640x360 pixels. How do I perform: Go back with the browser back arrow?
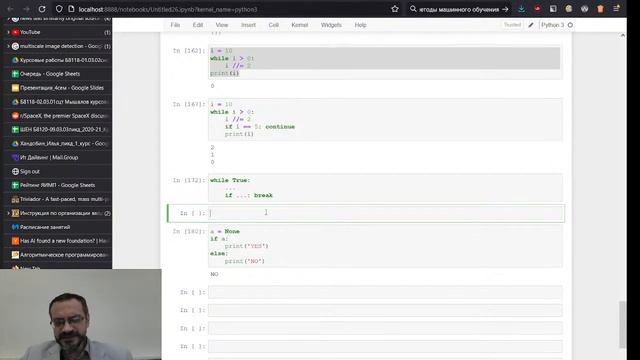pos(11,9)
